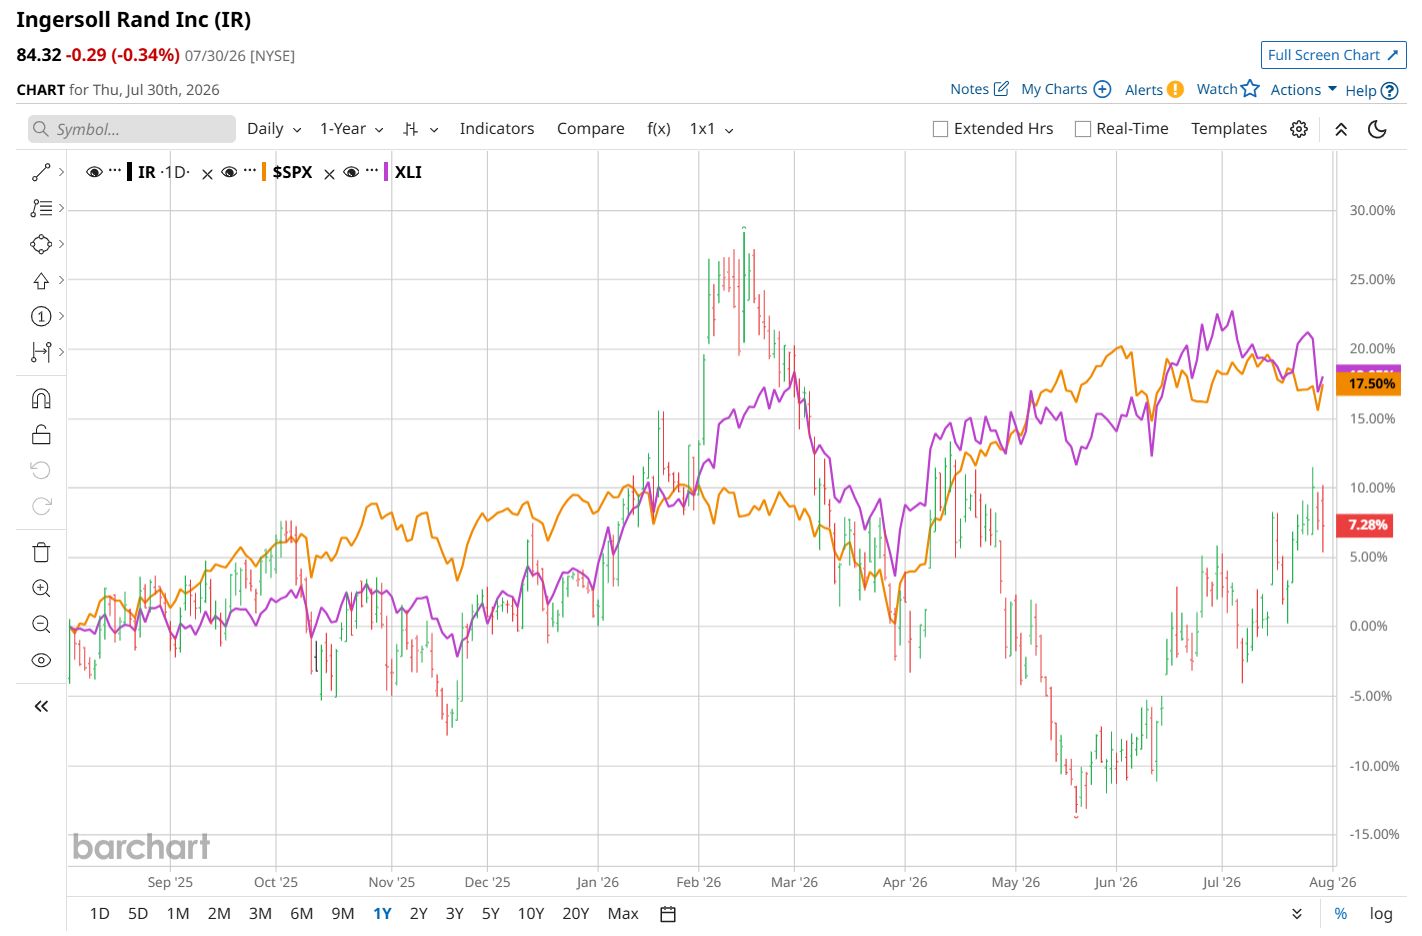Remove the $SPX comparison with its X
Image resolution: width=1422 pixels, height=936 pixels.
coord(329,173)
